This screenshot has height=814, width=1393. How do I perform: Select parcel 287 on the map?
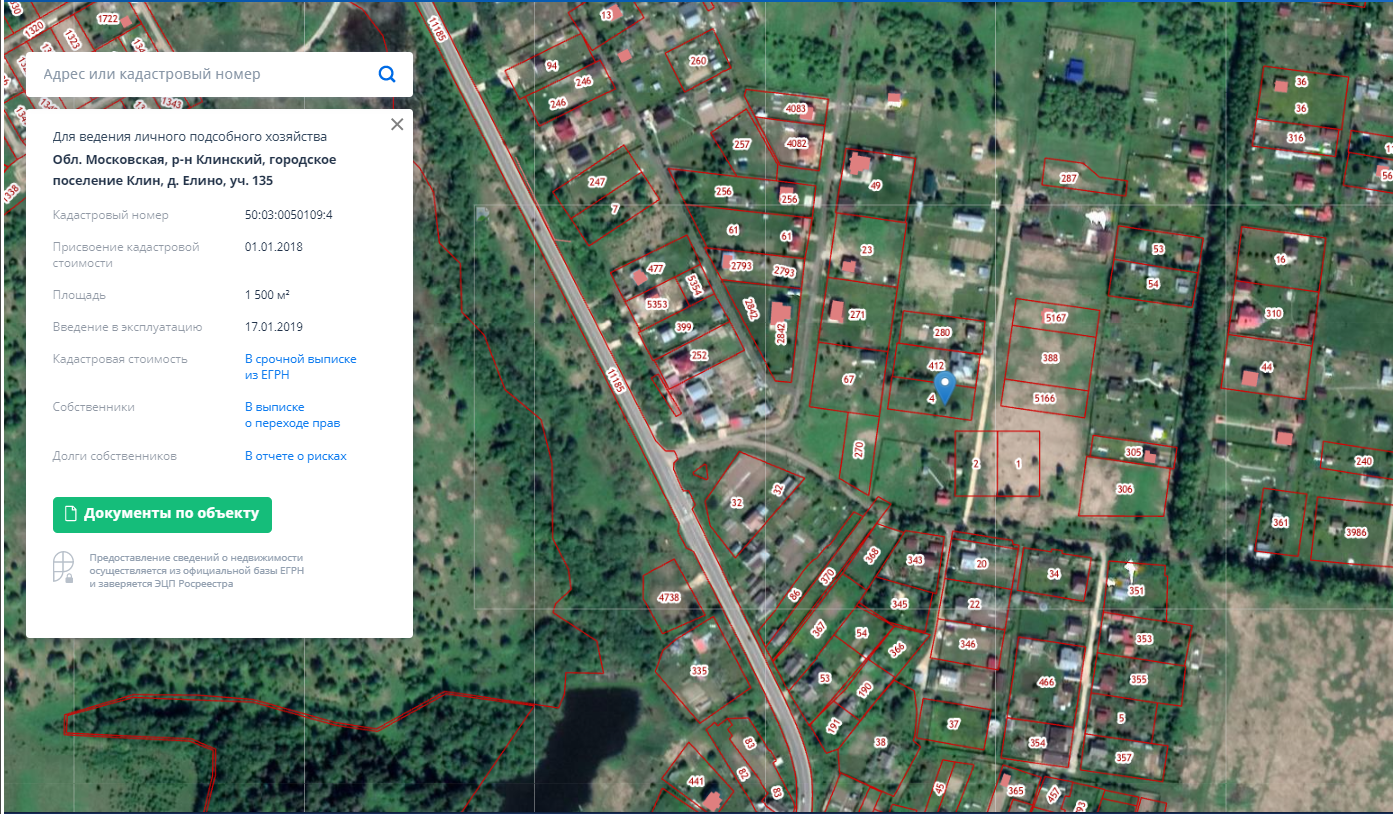pyautogui.click(x=1069, y=178)
